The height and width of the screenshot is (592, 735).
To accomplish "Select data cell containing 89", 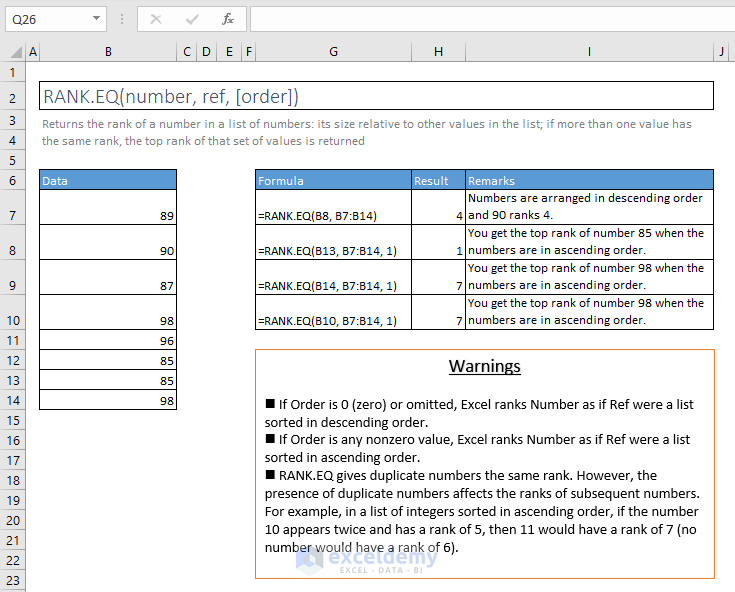I will [108, 207].
